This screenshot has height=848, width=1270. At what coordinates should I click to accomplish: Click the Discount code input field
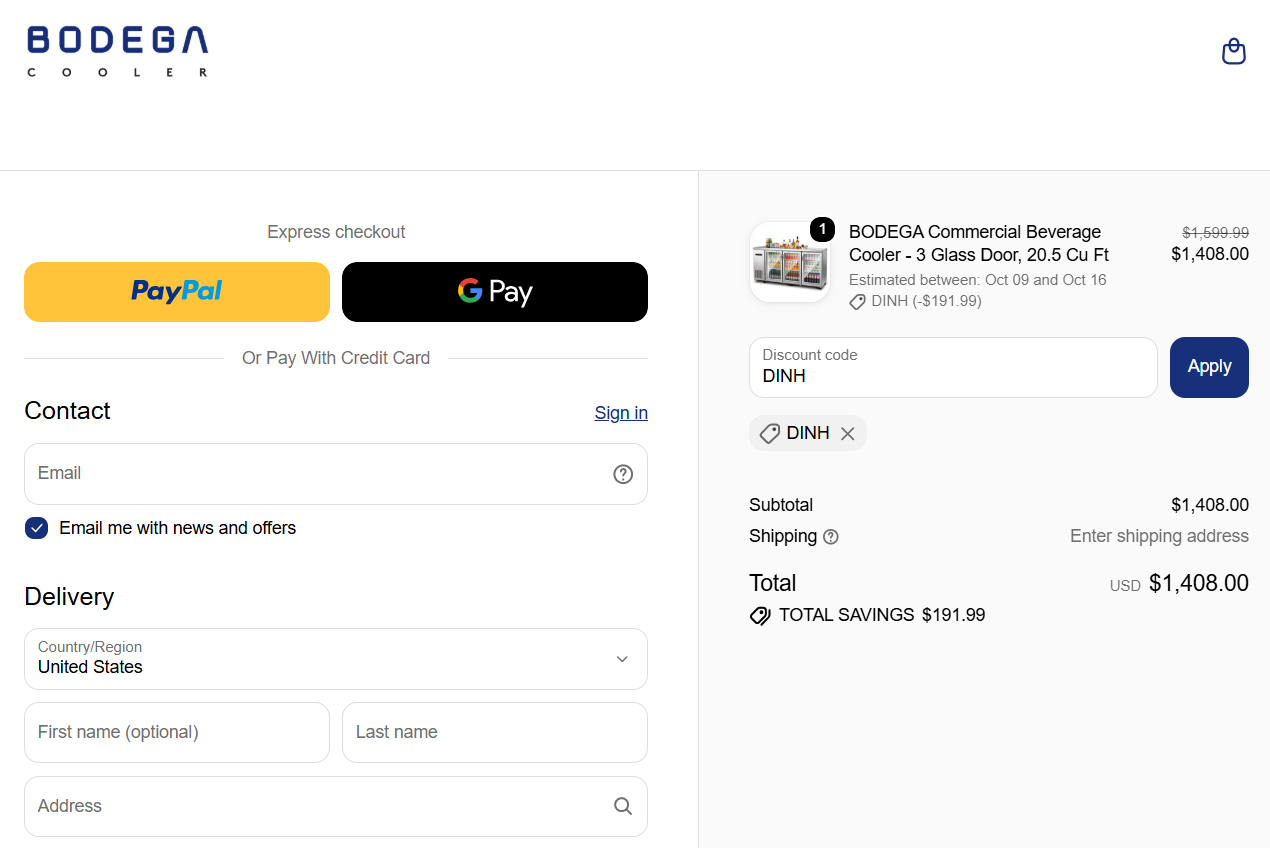(953, 367)
